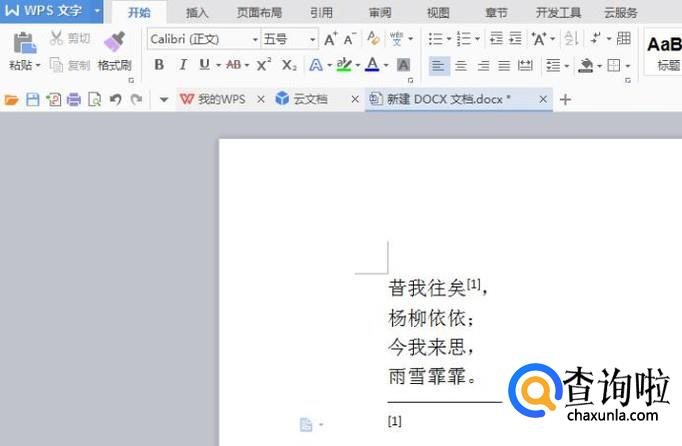Align text left
Image resolution: width=682 pixels, height=446 pixels.
point(438,66)
